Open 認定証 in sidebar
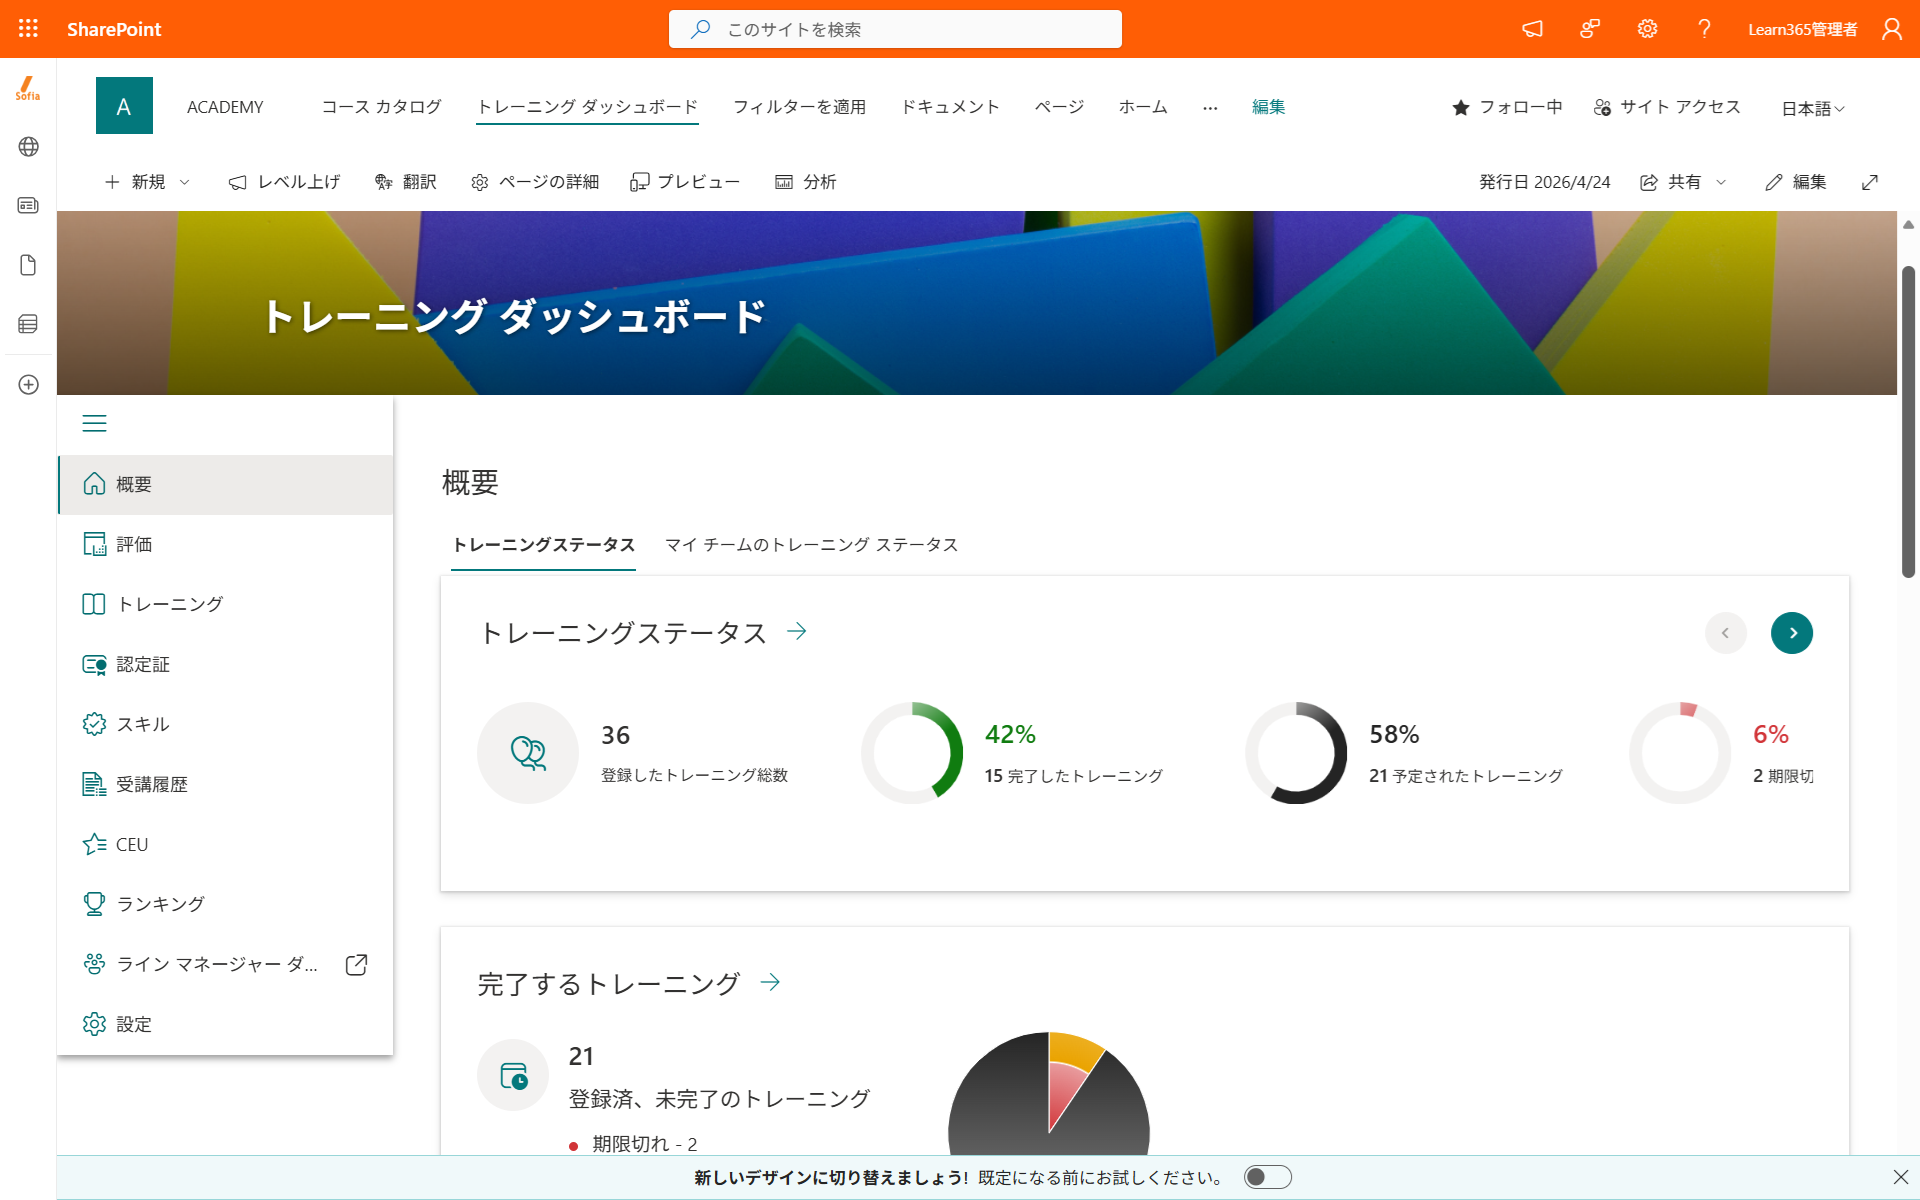 (x=226, y=664)
